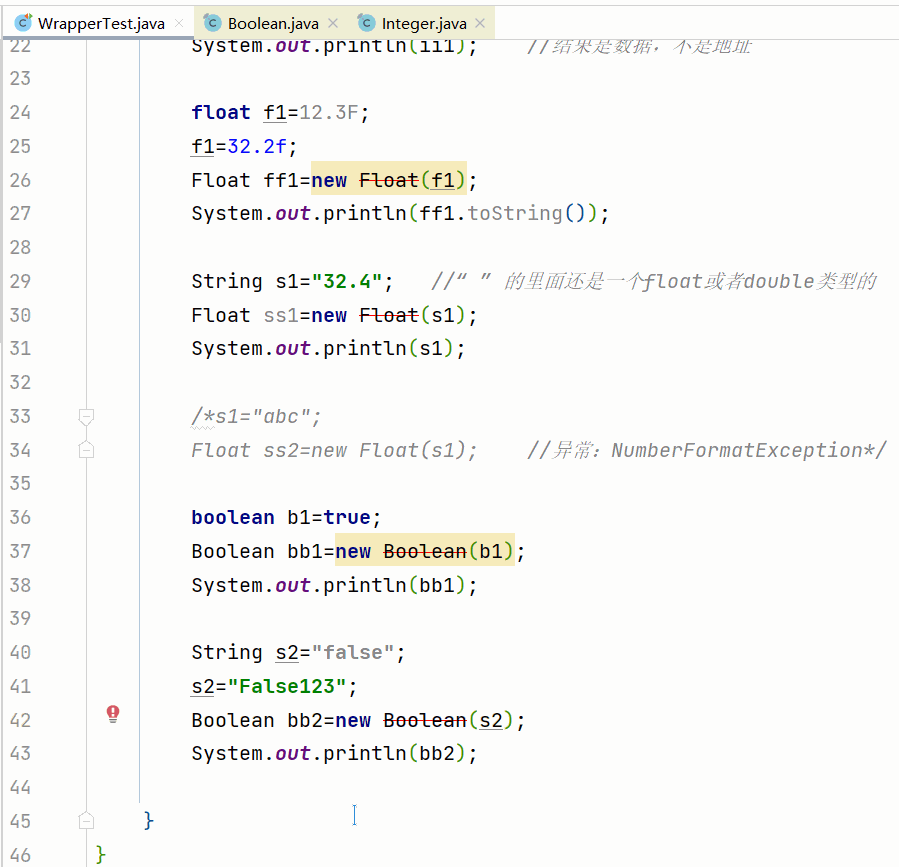Click the class icon on WrapperTest.java tab
Image resolution: width=899 pixels, height=867 pixels.
pos(22,20)
